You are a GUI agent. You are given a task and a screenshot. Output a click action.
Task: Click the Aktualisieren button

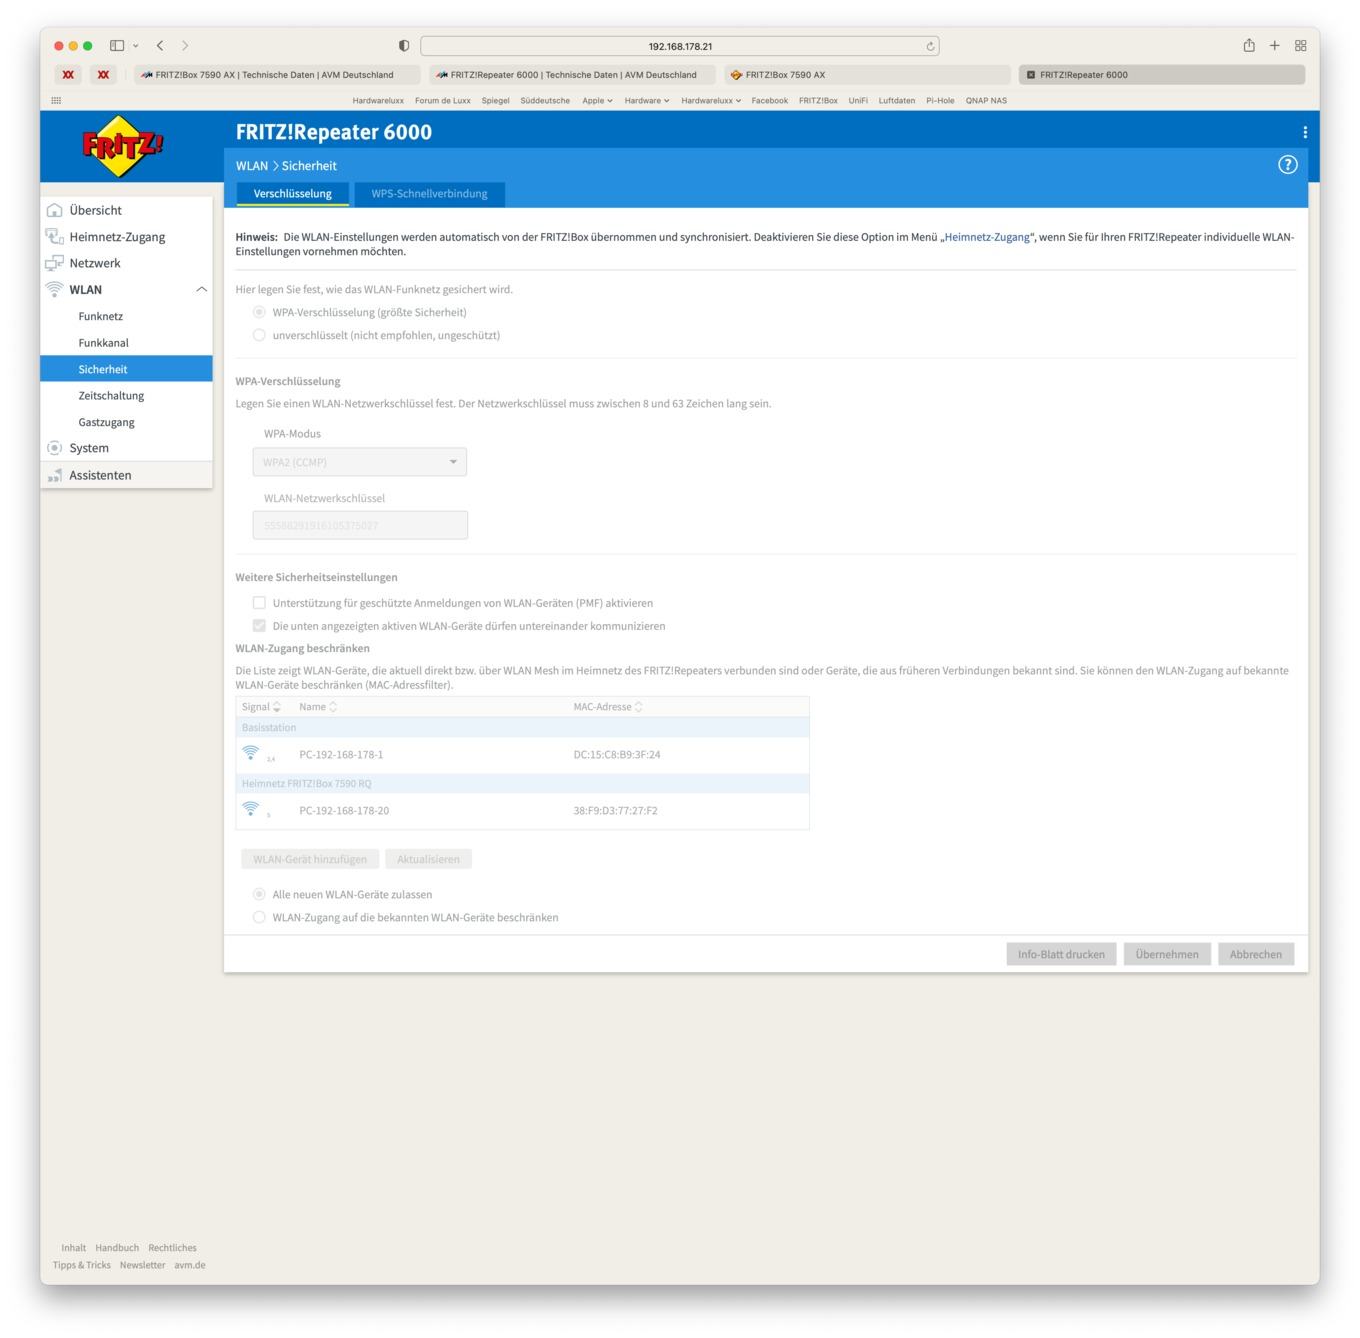tap(428, 859)
